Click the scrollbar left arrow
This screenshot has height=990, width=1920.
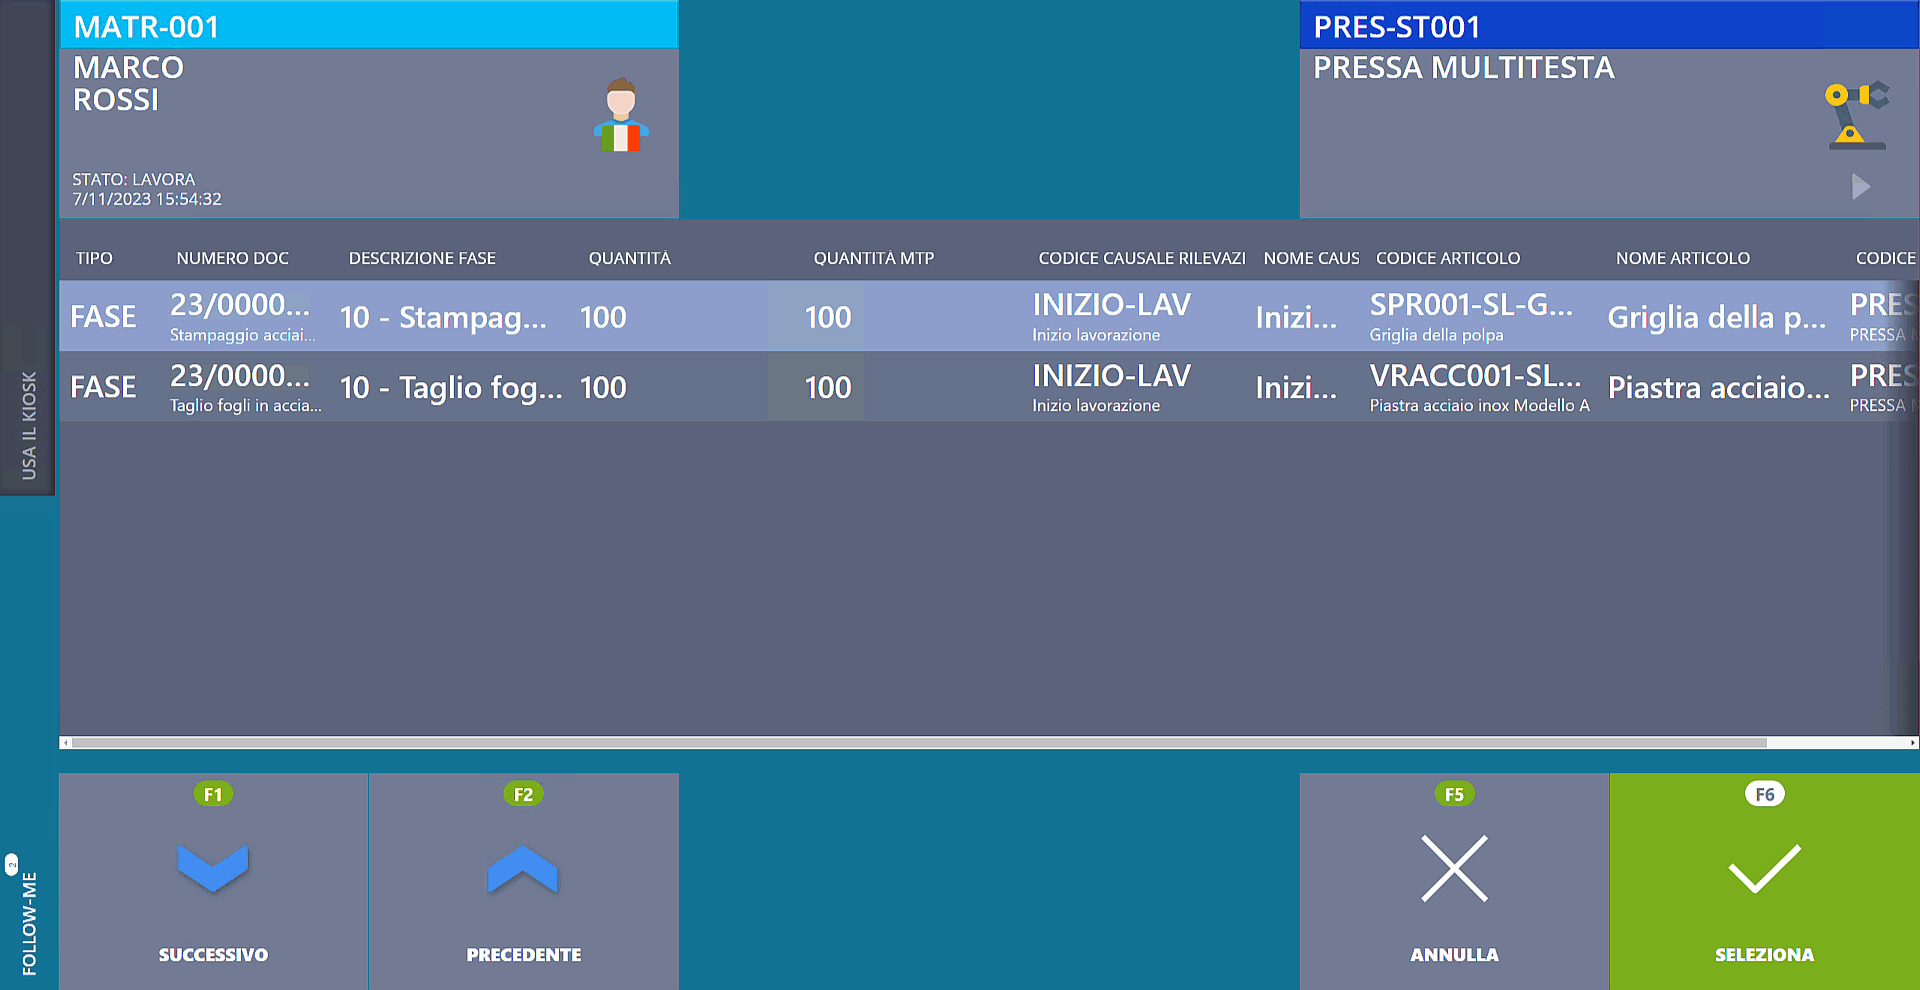[x=65, y=743]
